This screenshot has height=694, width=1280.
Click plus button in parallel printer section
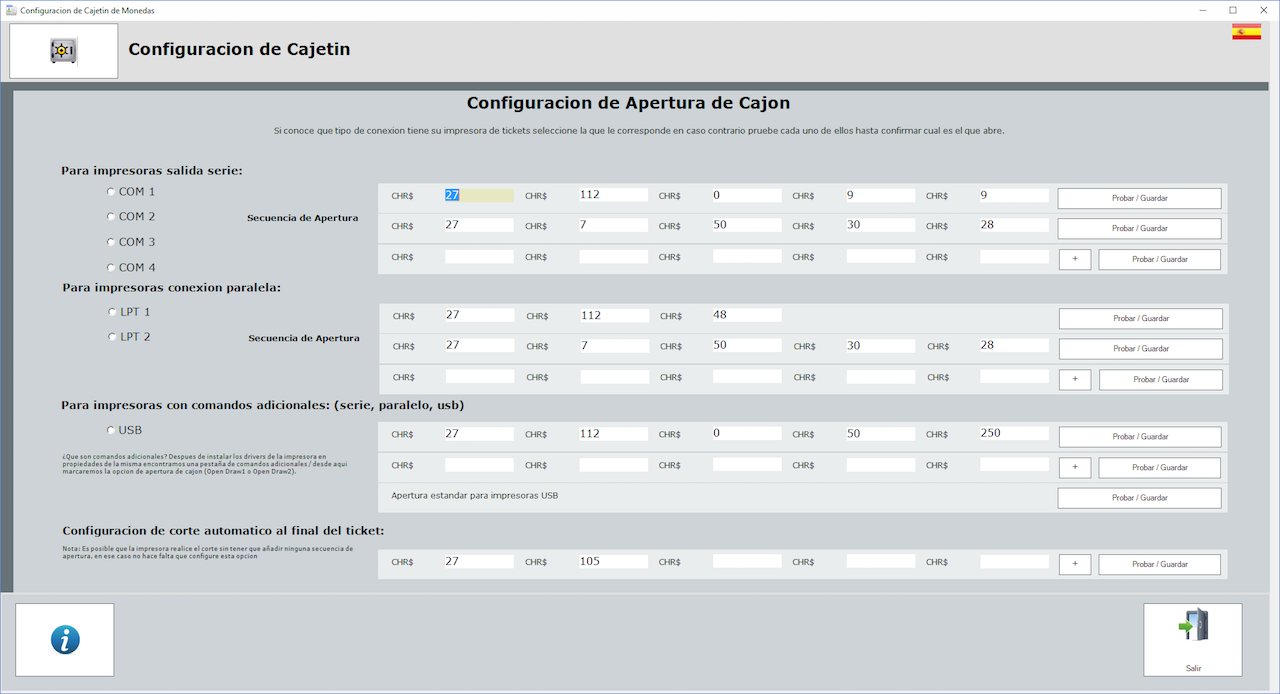[x=1075, y=379]
